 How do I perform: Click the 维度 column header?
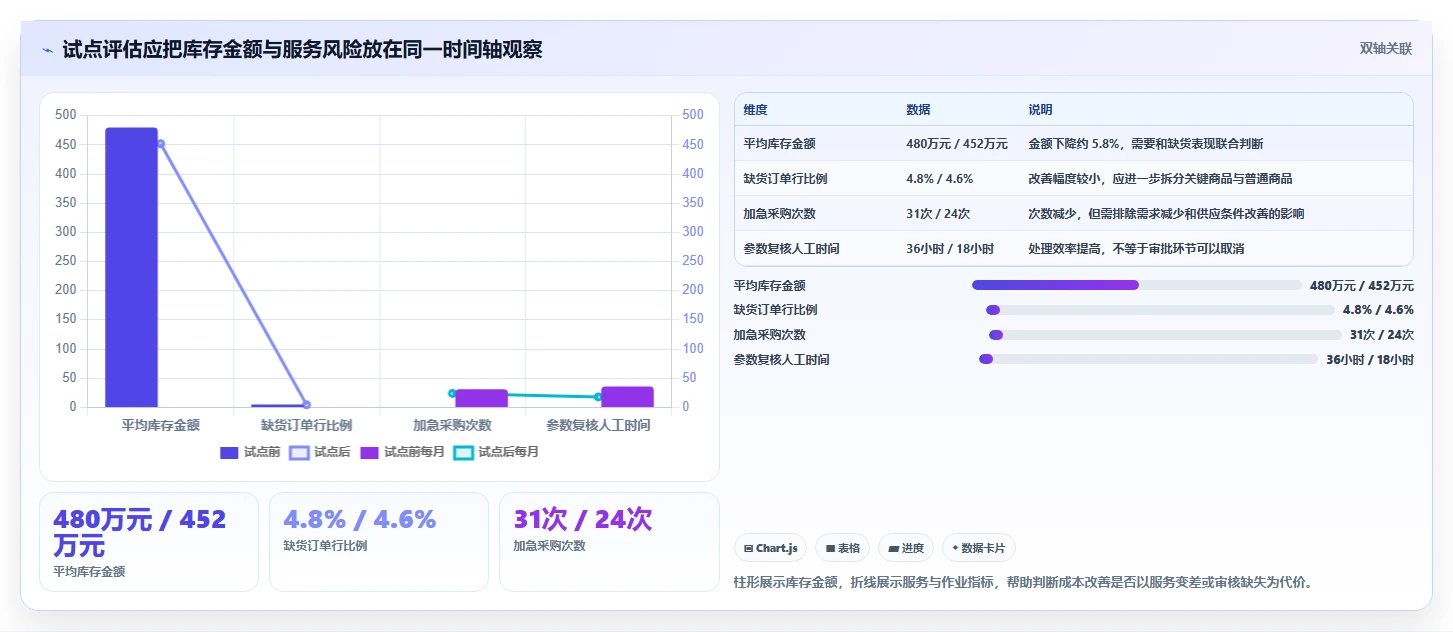(756, 110)
